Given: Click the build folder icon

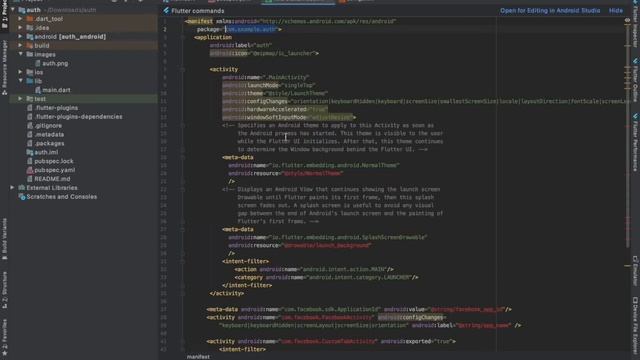Looking at the screenshot, I should coord(30,46).
